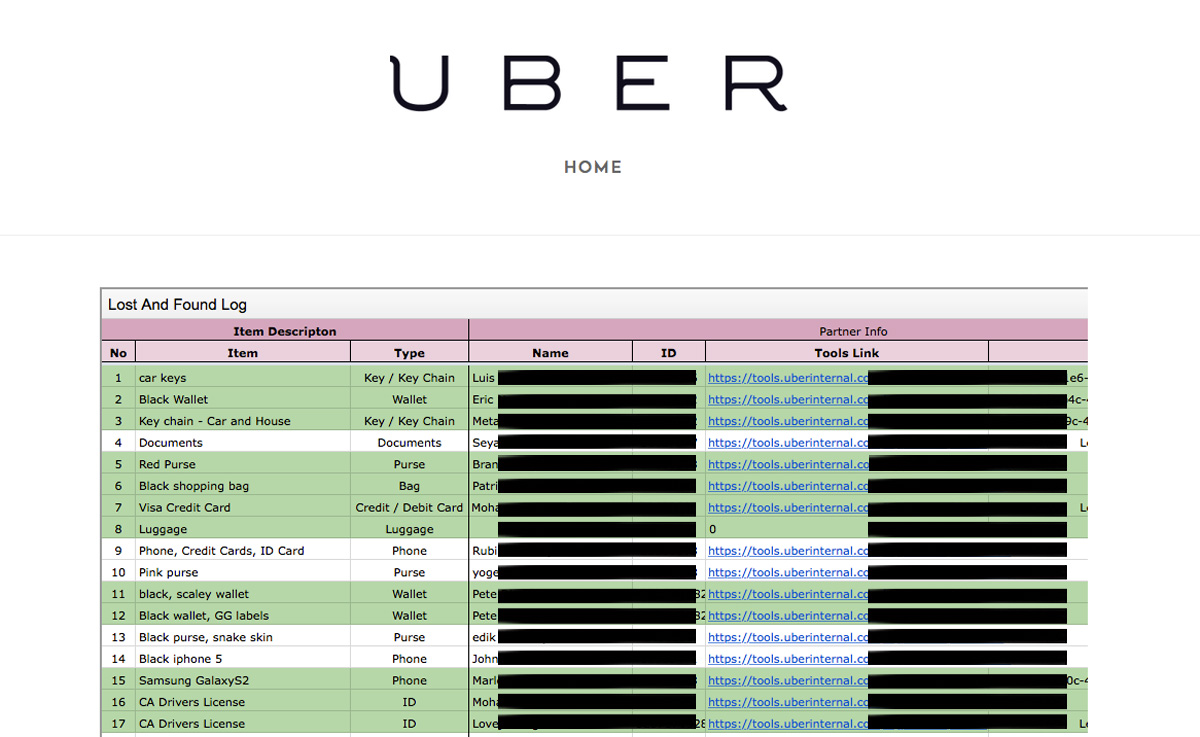
Task: Open tools link in row 16 CA Drivers License
Action: [788, 703]
